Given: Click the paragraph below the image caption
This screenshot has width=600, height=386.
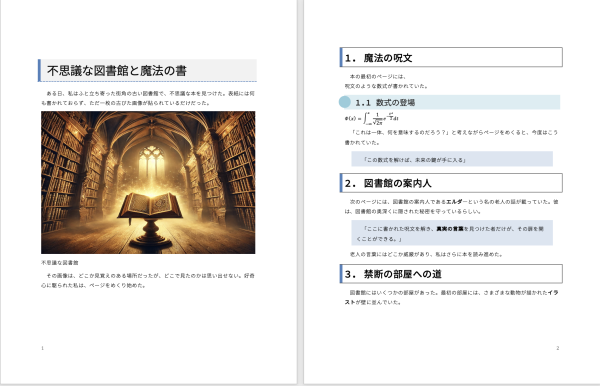Looking at the screenshot, I should click(x=148, y=280).
